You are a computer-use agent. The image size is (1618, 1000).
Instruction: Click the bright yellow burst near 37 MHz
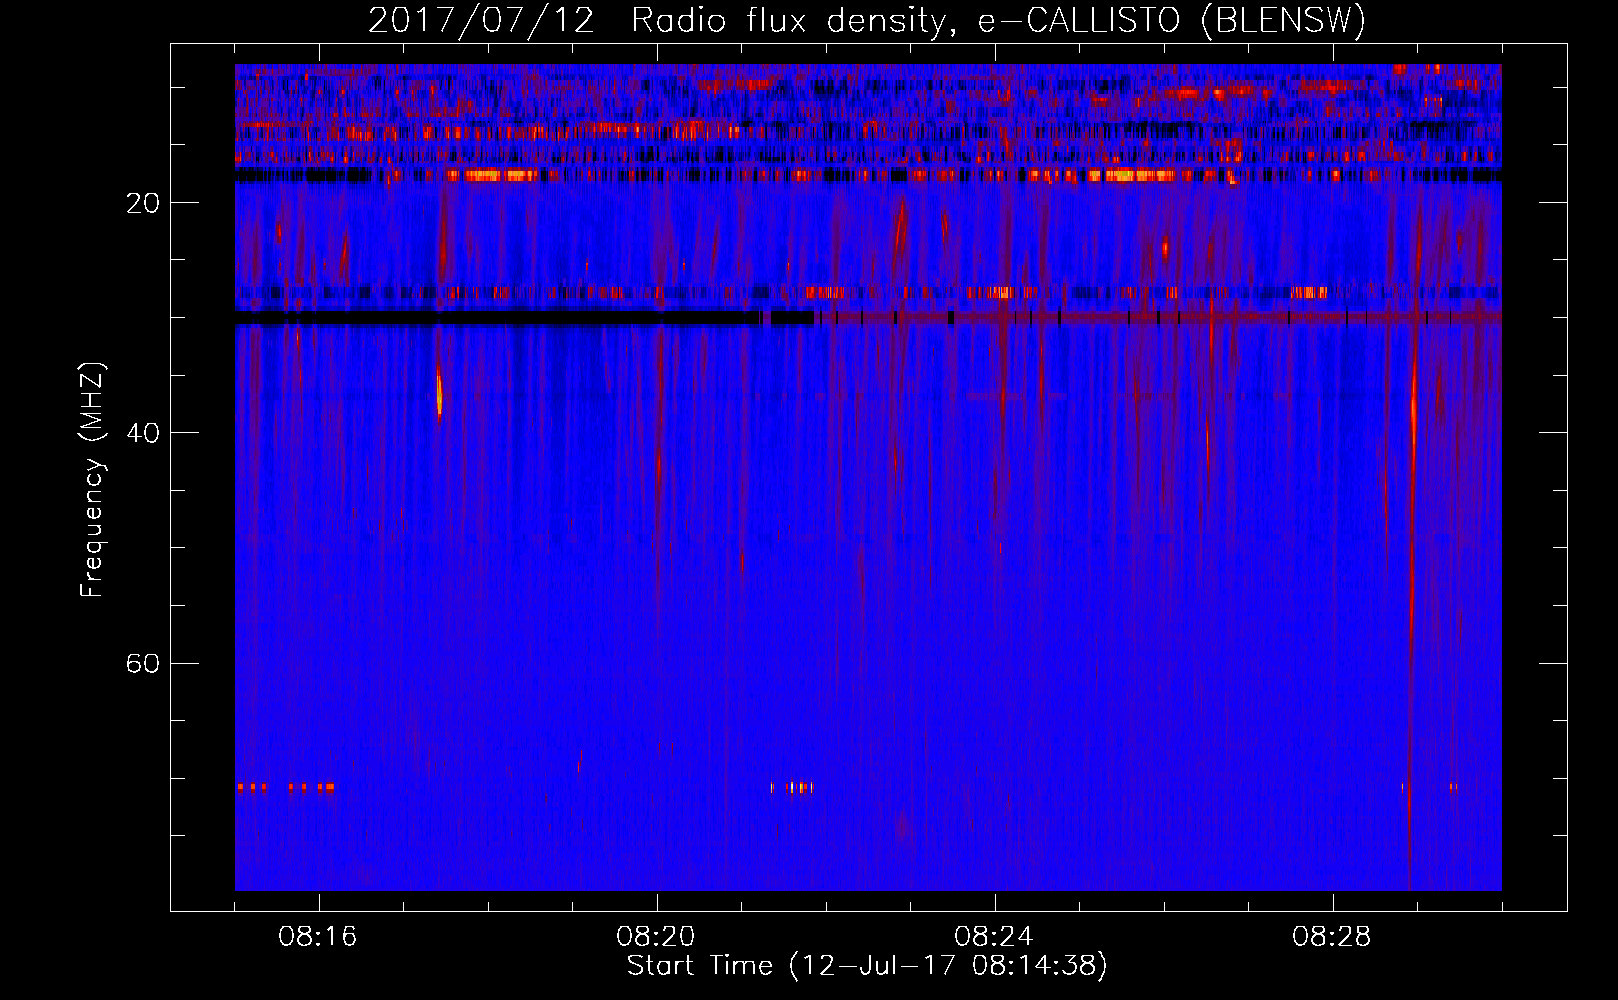[x=439, y=393]
